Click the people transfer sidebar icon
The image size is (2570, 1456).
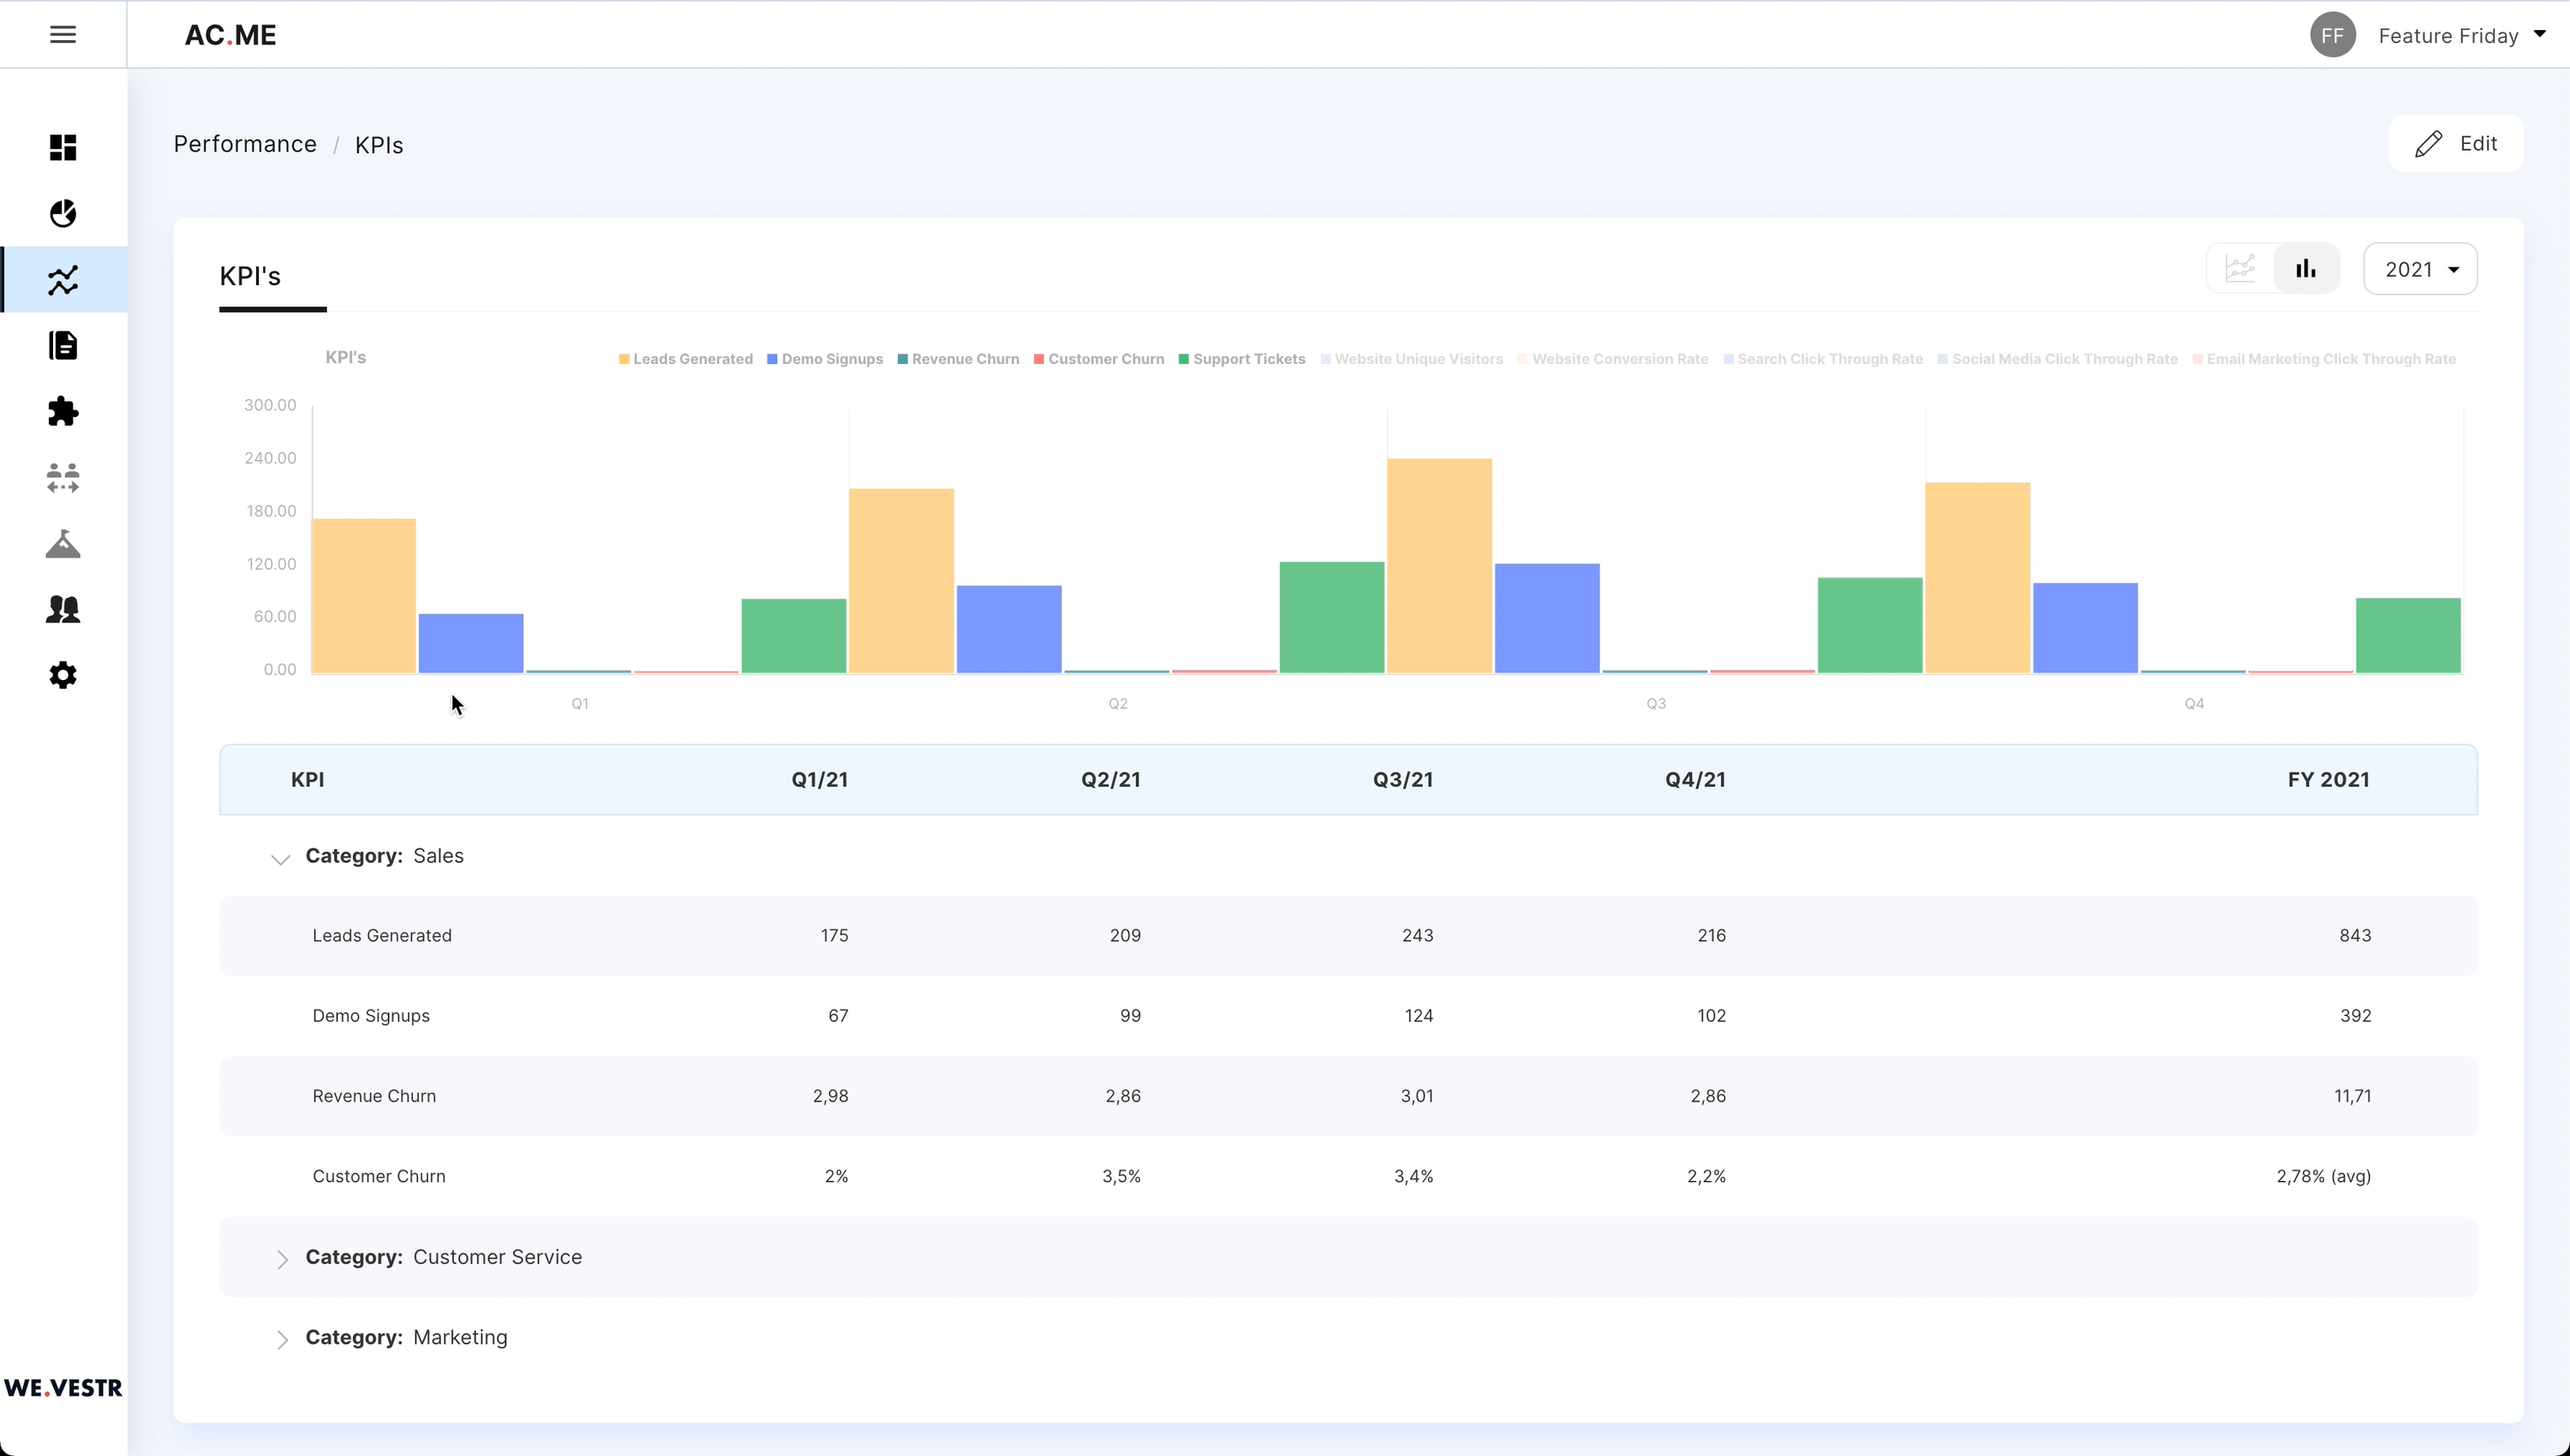(63, 478)
